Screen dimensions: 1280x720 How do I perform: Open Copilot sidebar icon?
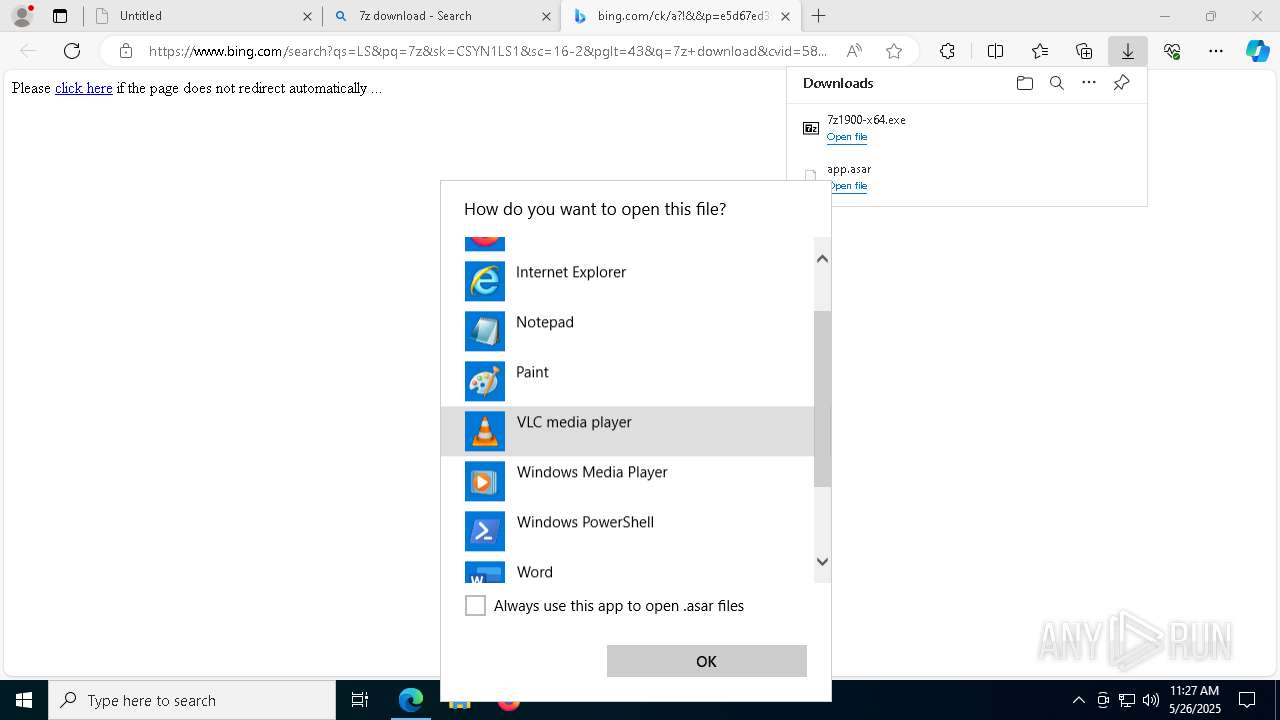pos(1258,51)
